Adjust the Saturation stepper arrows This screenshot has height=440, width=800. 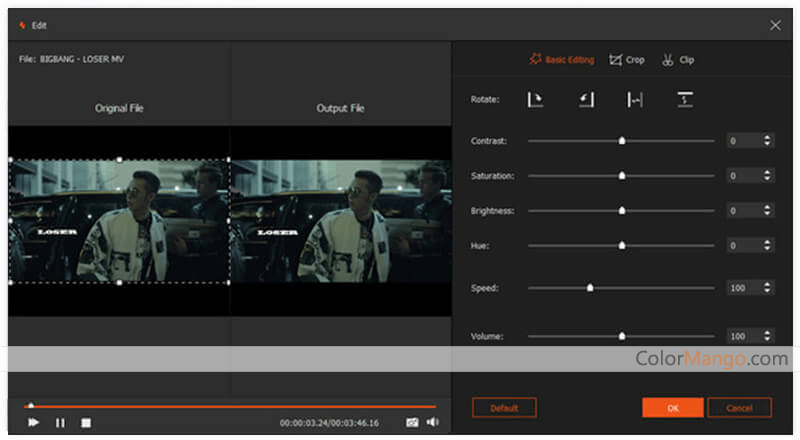(767, 176)
